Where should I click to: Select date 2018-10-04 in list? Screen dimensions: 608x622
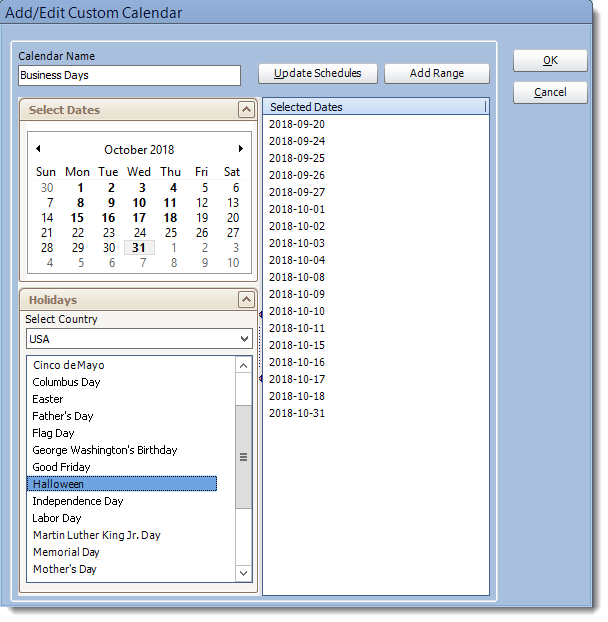(297, 260)
